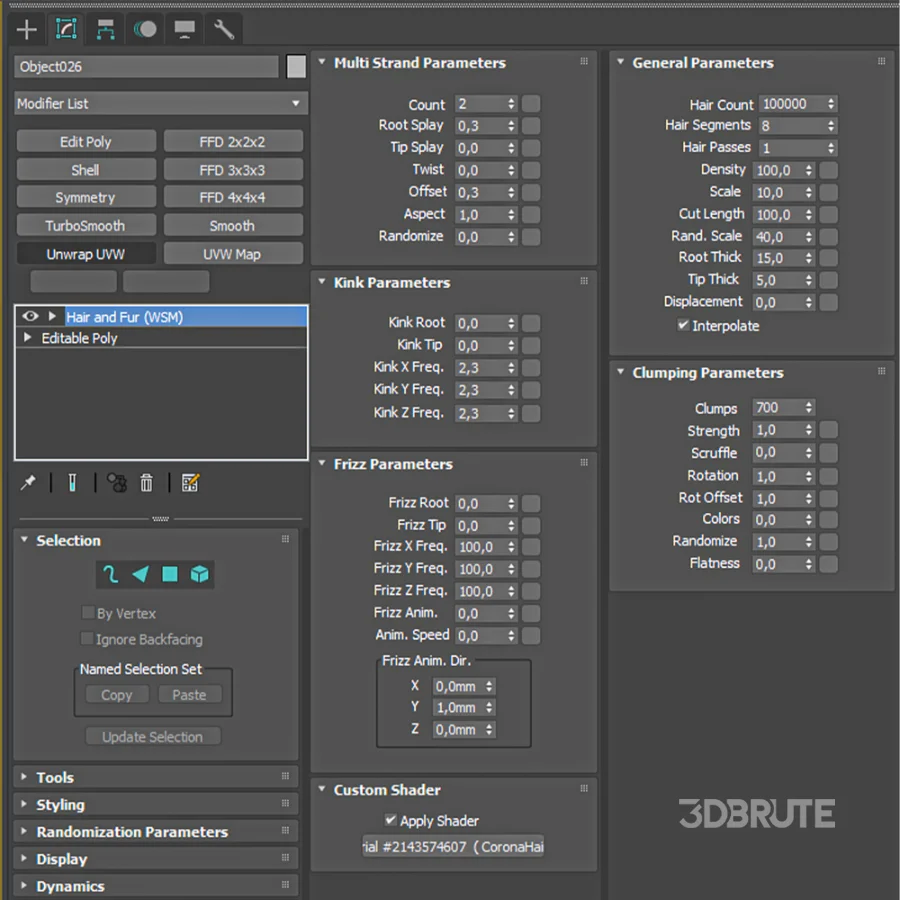Enable Ignore Backfacing checkbox
Image resolution: width=900 pixels, height=900 pixels.
(87, 638)
